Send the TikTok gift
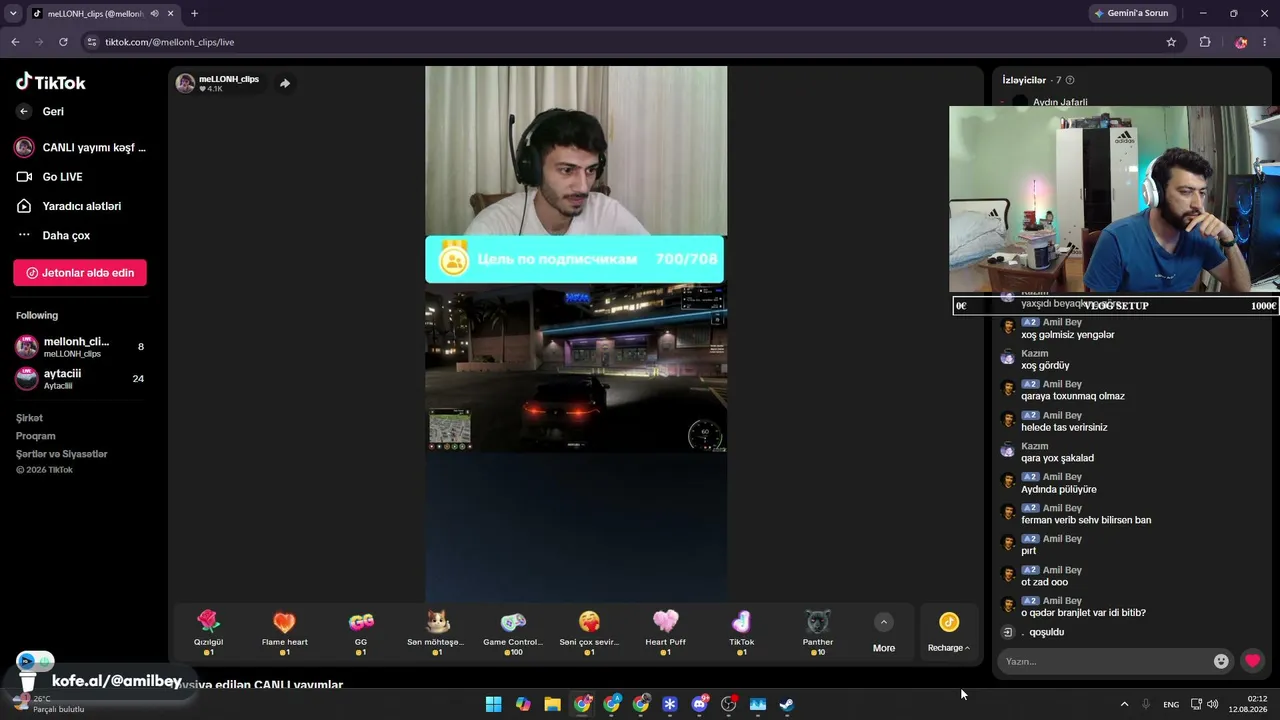1280x720 pixels. click(x=741, y=632)
